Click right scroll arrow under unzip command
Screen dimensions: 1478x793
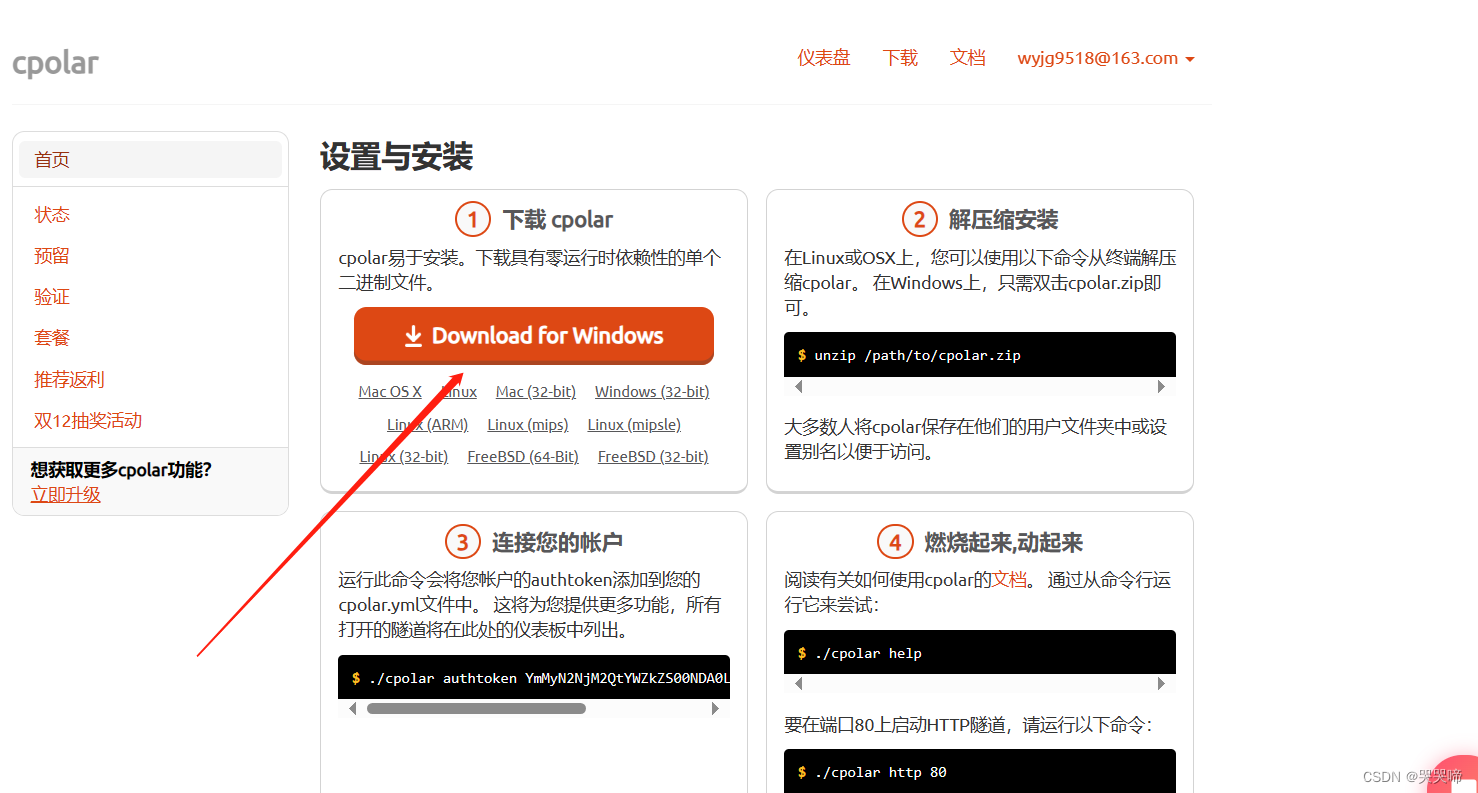pos(1161,386)
